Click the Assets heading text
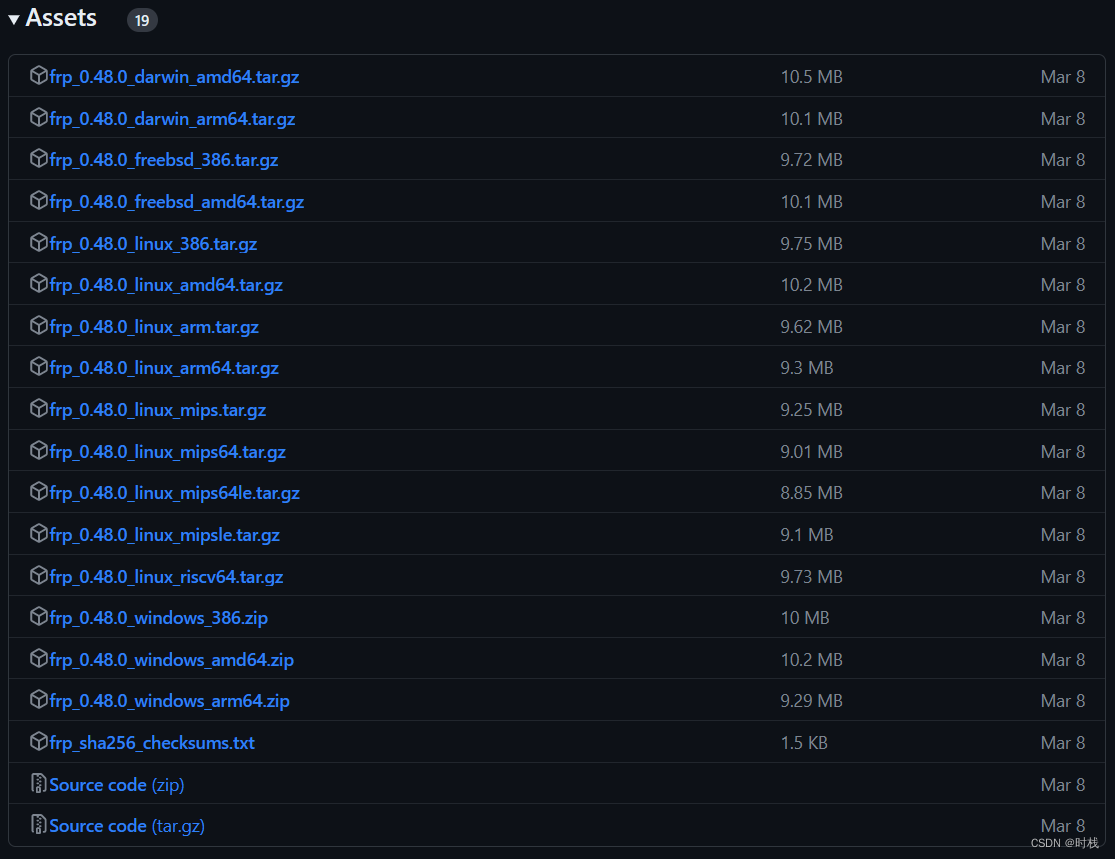The width and height of the screenshot is (1115, 859). pos(61,18)
